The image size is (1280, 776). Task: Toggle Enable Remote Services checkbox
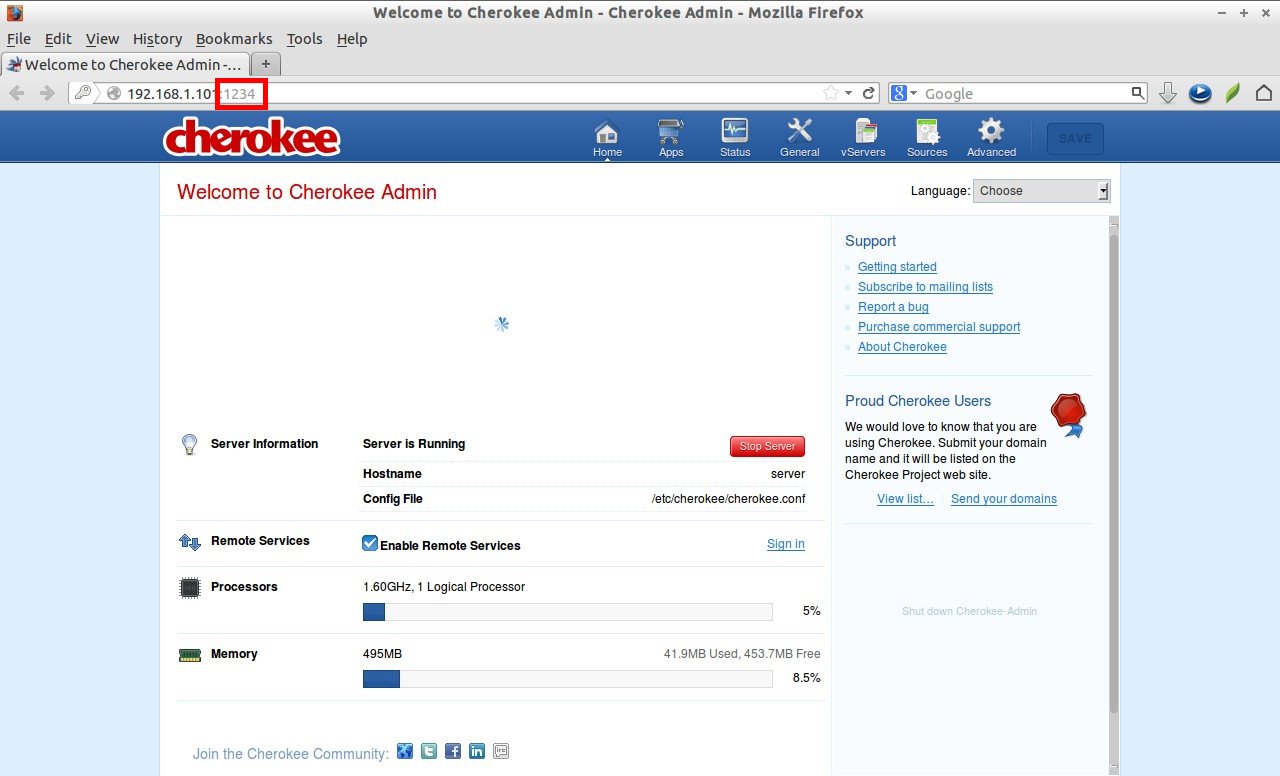click(370, 543)
